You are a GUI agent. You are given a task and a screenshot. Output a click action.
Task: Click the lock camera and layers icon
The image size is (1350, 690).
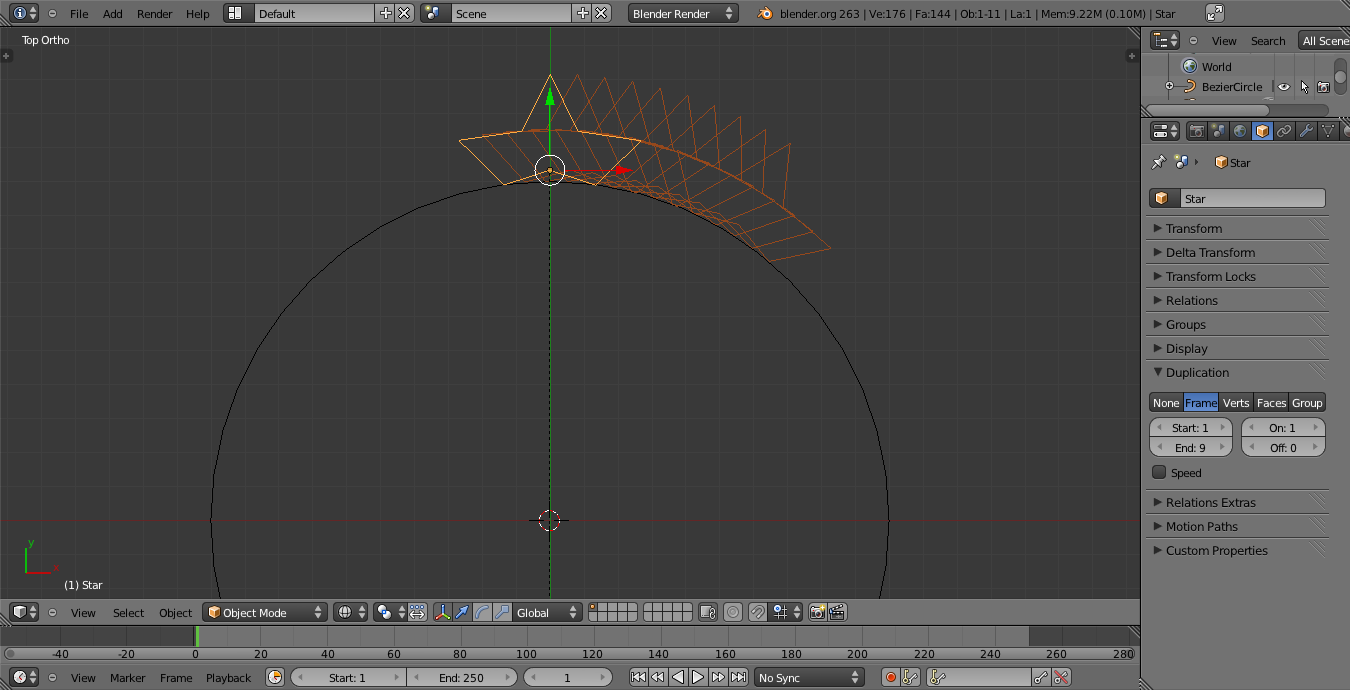(708, 612)
